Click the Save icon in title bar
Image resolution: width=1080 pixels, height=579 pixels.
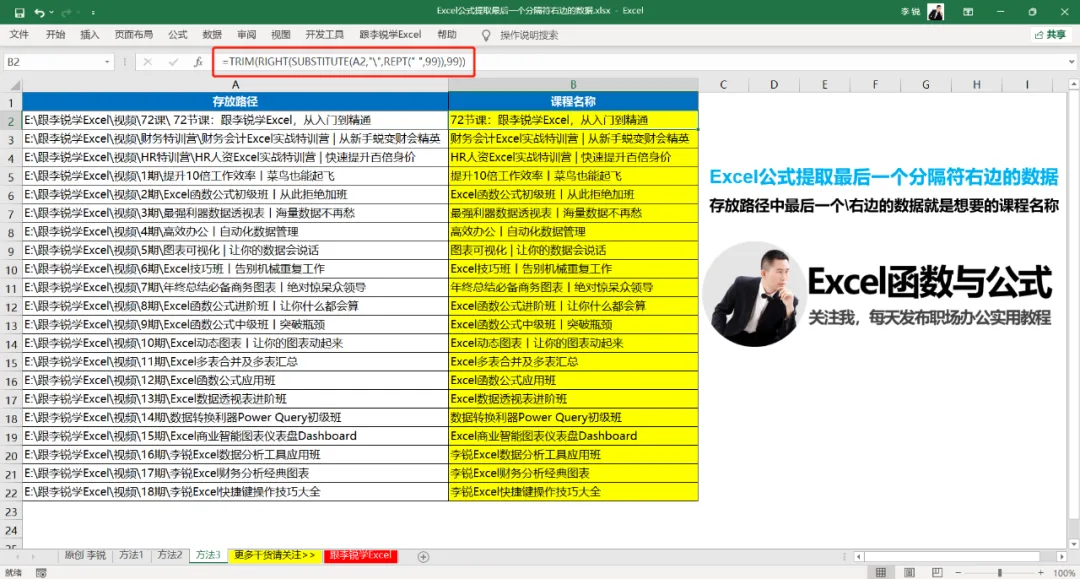(x=19, y=12)
